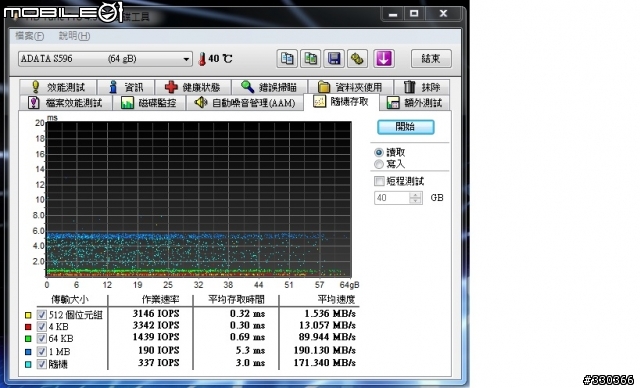The image size is (640, 388).
Task: Click the thermometer temperature icon
Action: 202,59
